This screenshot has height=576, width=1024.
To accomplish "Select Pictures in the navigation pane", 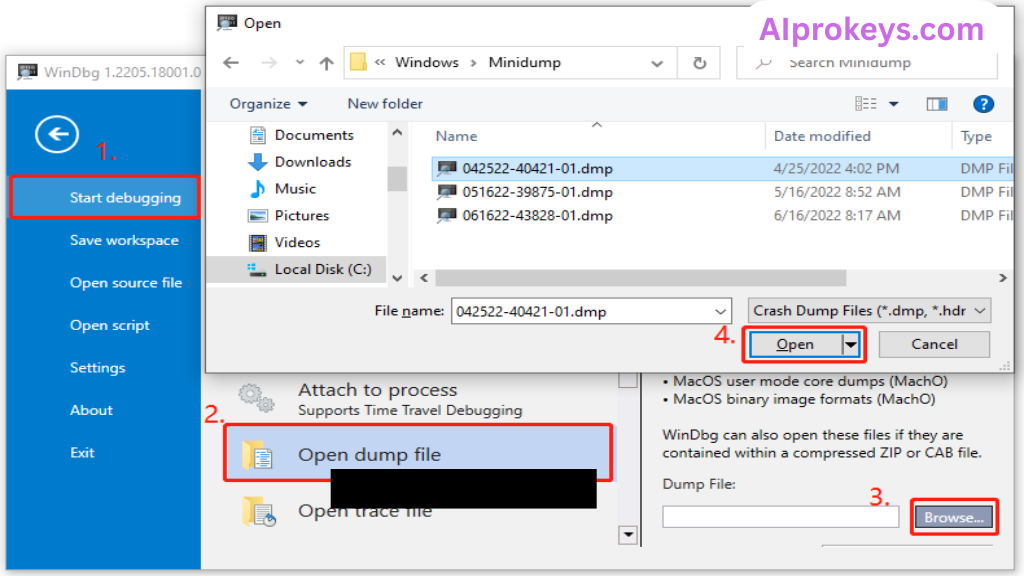I will 302,216.
